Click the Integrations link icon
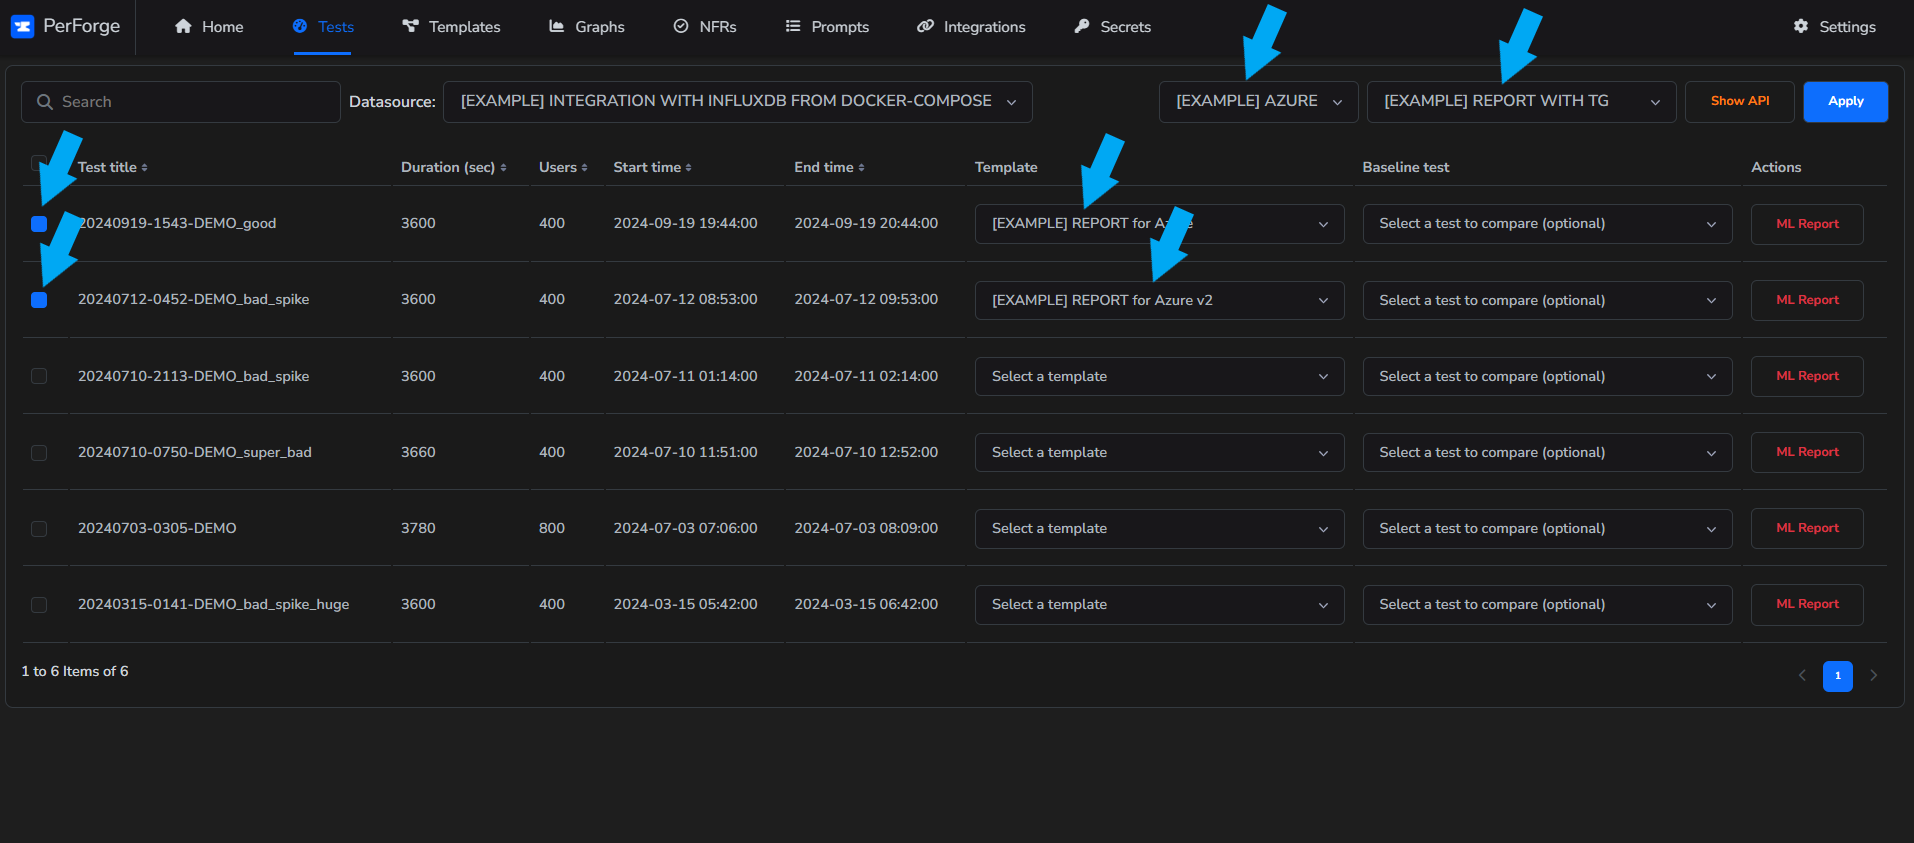Screen dimensions: 1914x843 [925, 26]
